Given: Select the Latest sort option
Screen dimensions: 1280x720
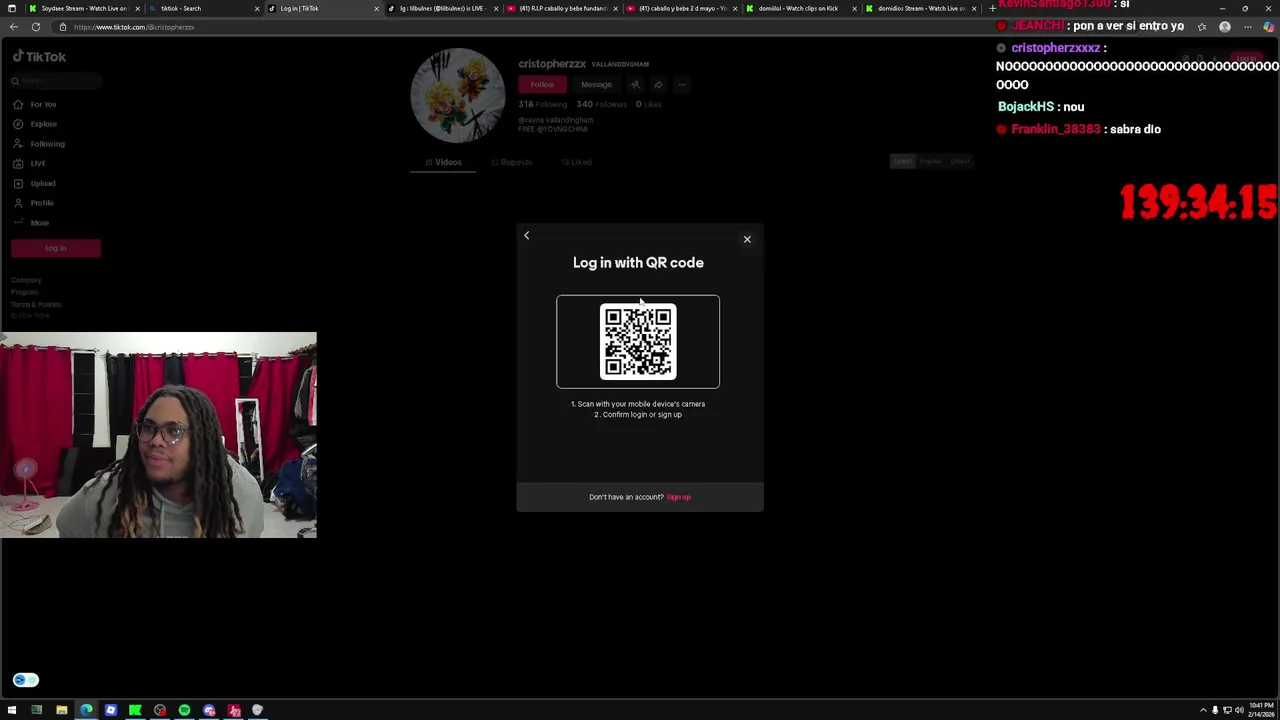Looking at the screenshot, I should pyautogui.click(x=903, y=161).
